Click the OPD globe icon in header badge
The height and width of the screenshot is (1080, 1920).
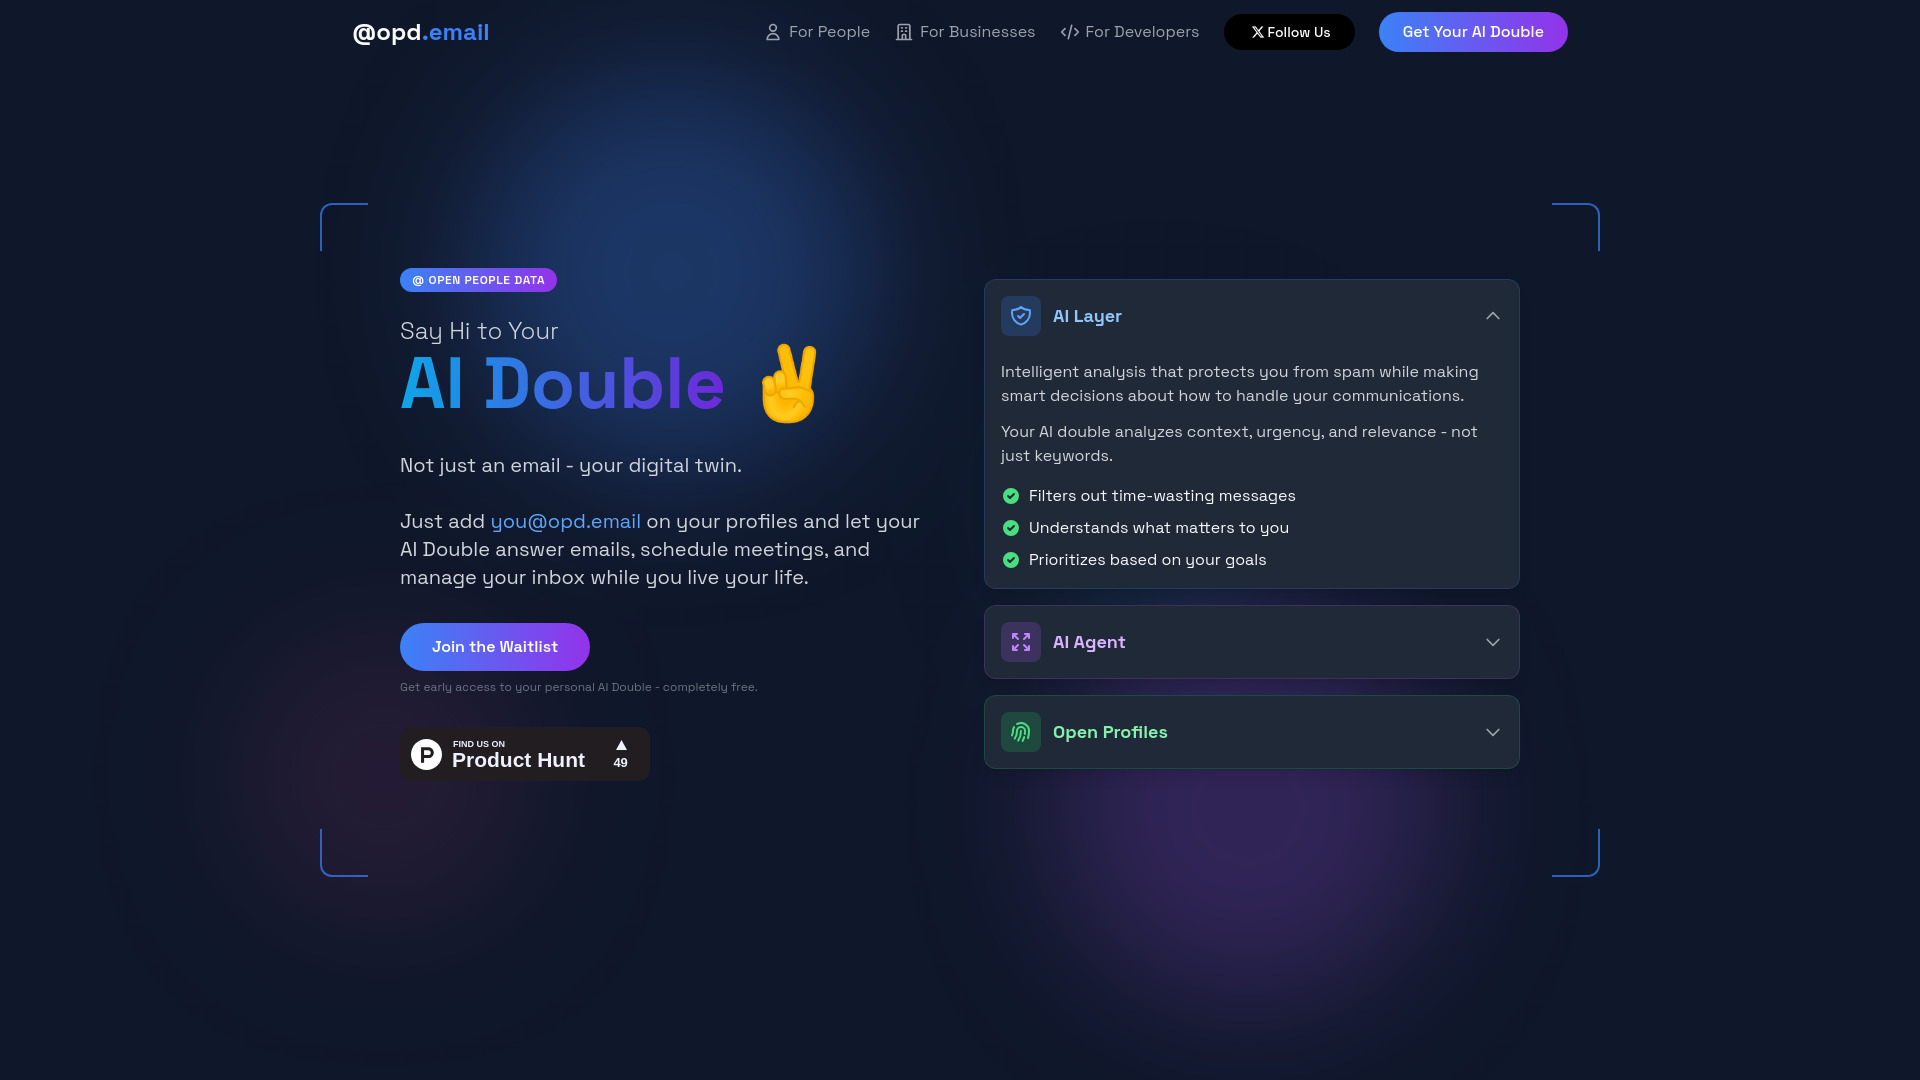pos(418,280)
